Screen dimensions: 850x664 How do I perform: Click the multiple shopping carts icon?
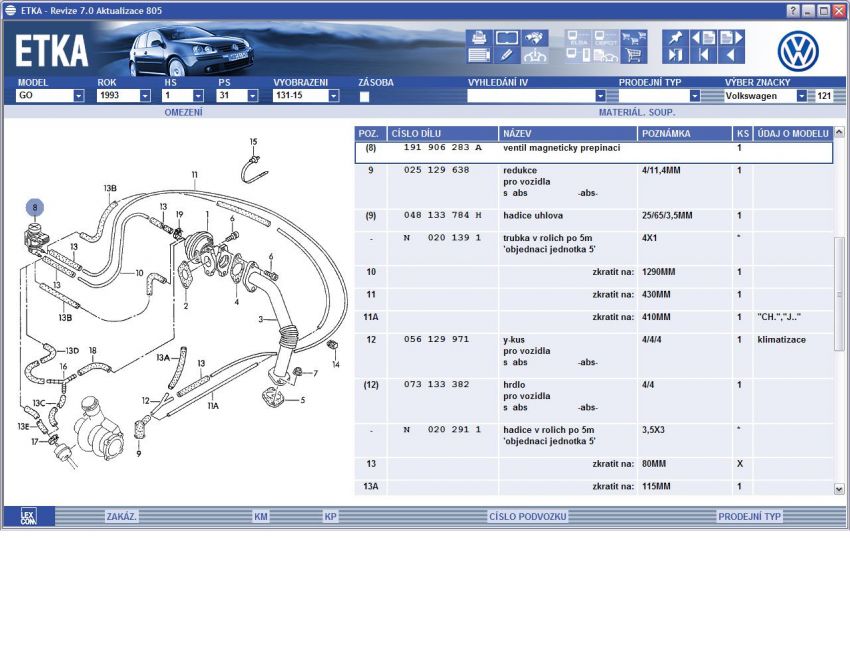(x=634, y=38)
